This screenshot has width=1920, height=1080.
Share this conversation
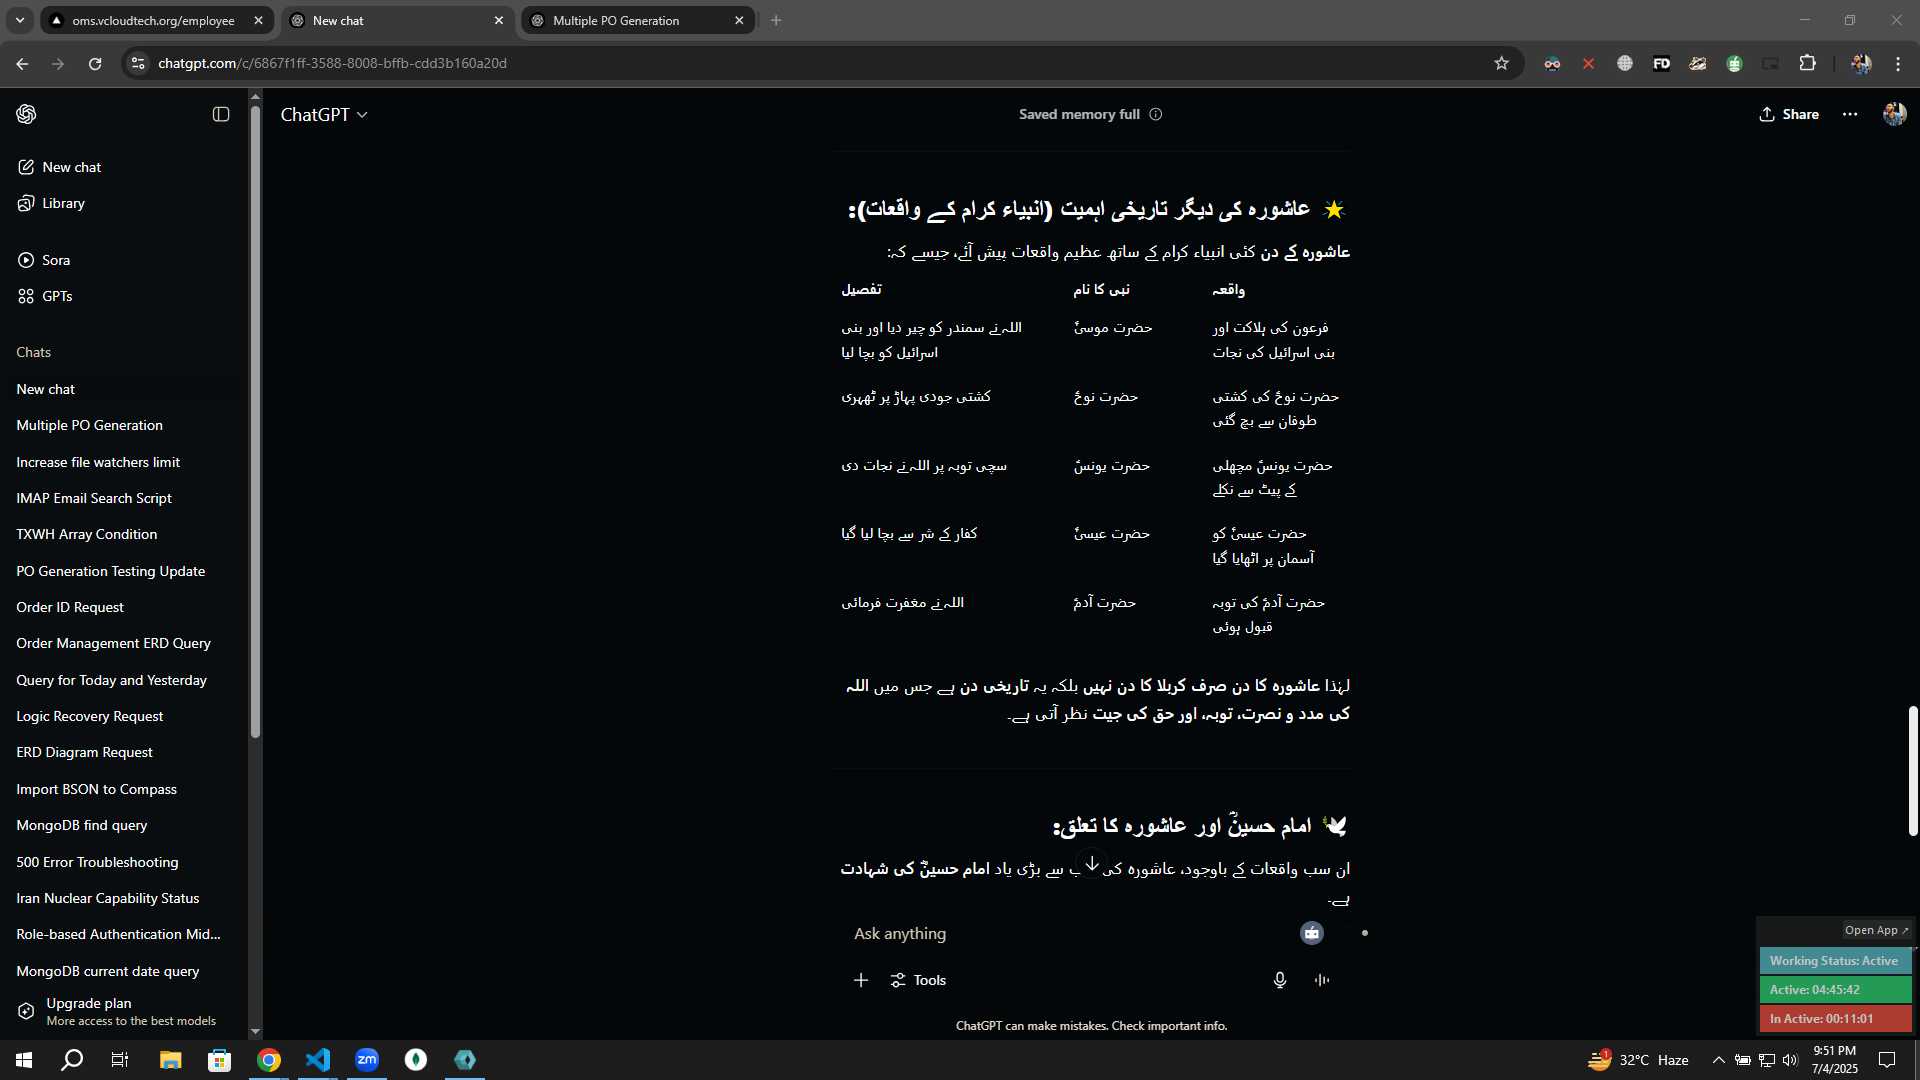[x=1789, y=114]
